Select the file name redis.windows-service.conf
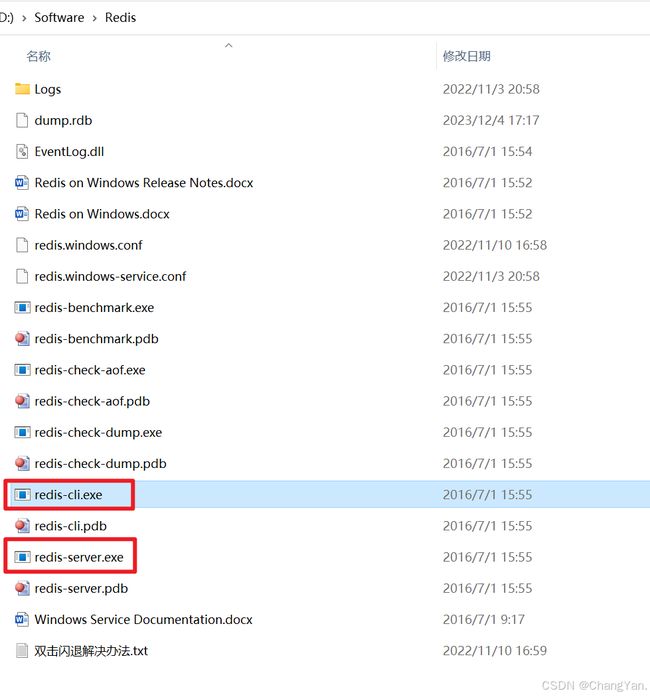 (110, 276)
